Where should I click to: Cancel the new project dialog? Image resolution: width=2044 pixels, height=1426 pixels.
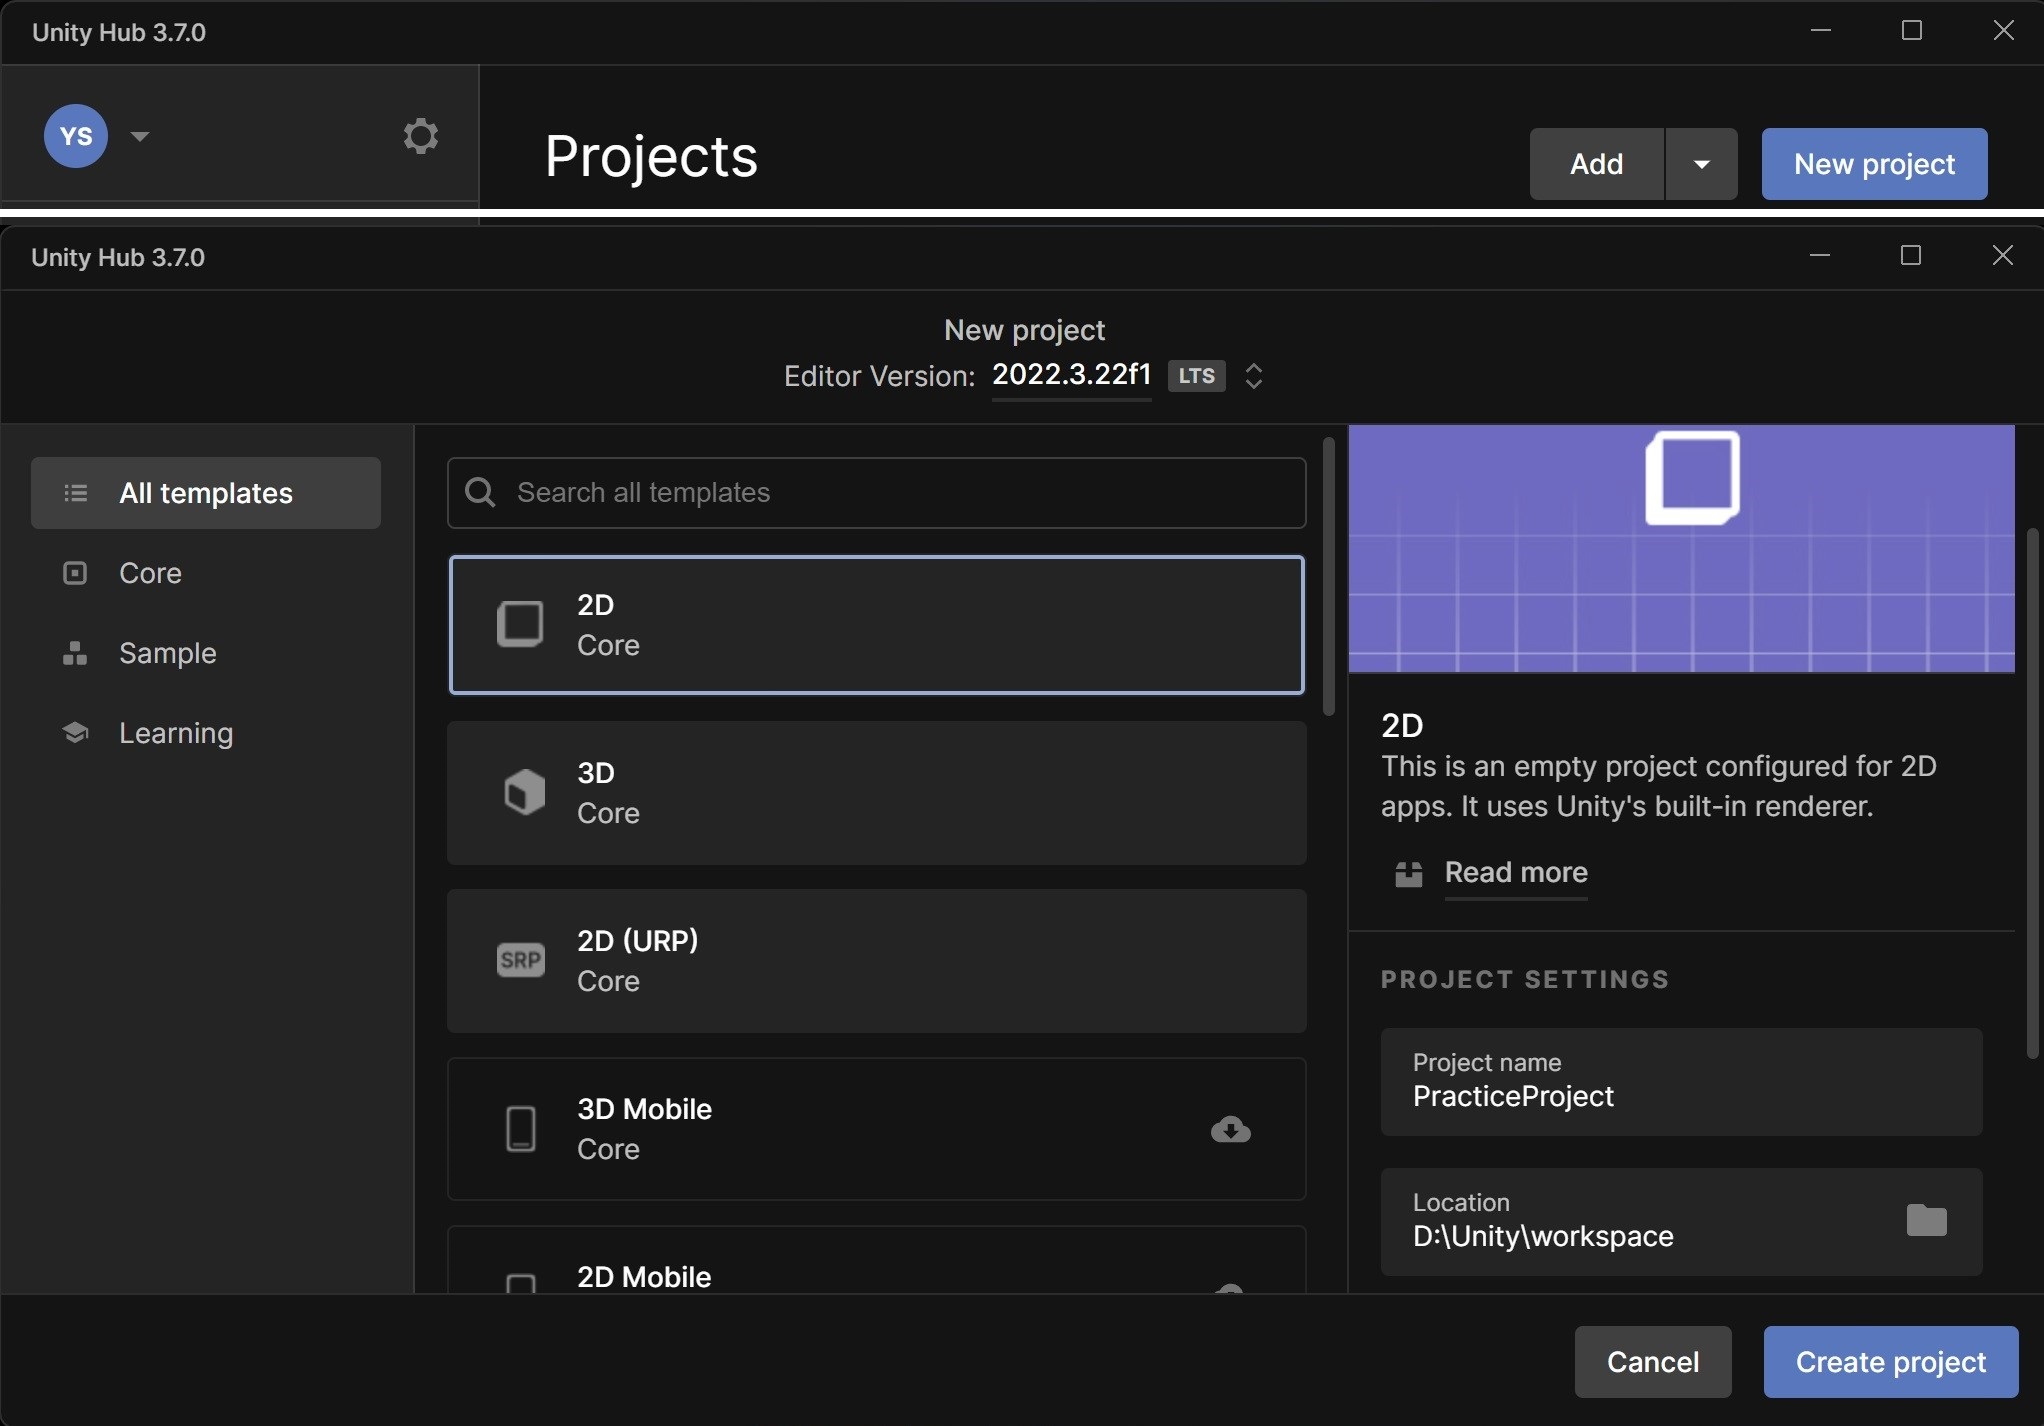[x=1652, y=1362]
